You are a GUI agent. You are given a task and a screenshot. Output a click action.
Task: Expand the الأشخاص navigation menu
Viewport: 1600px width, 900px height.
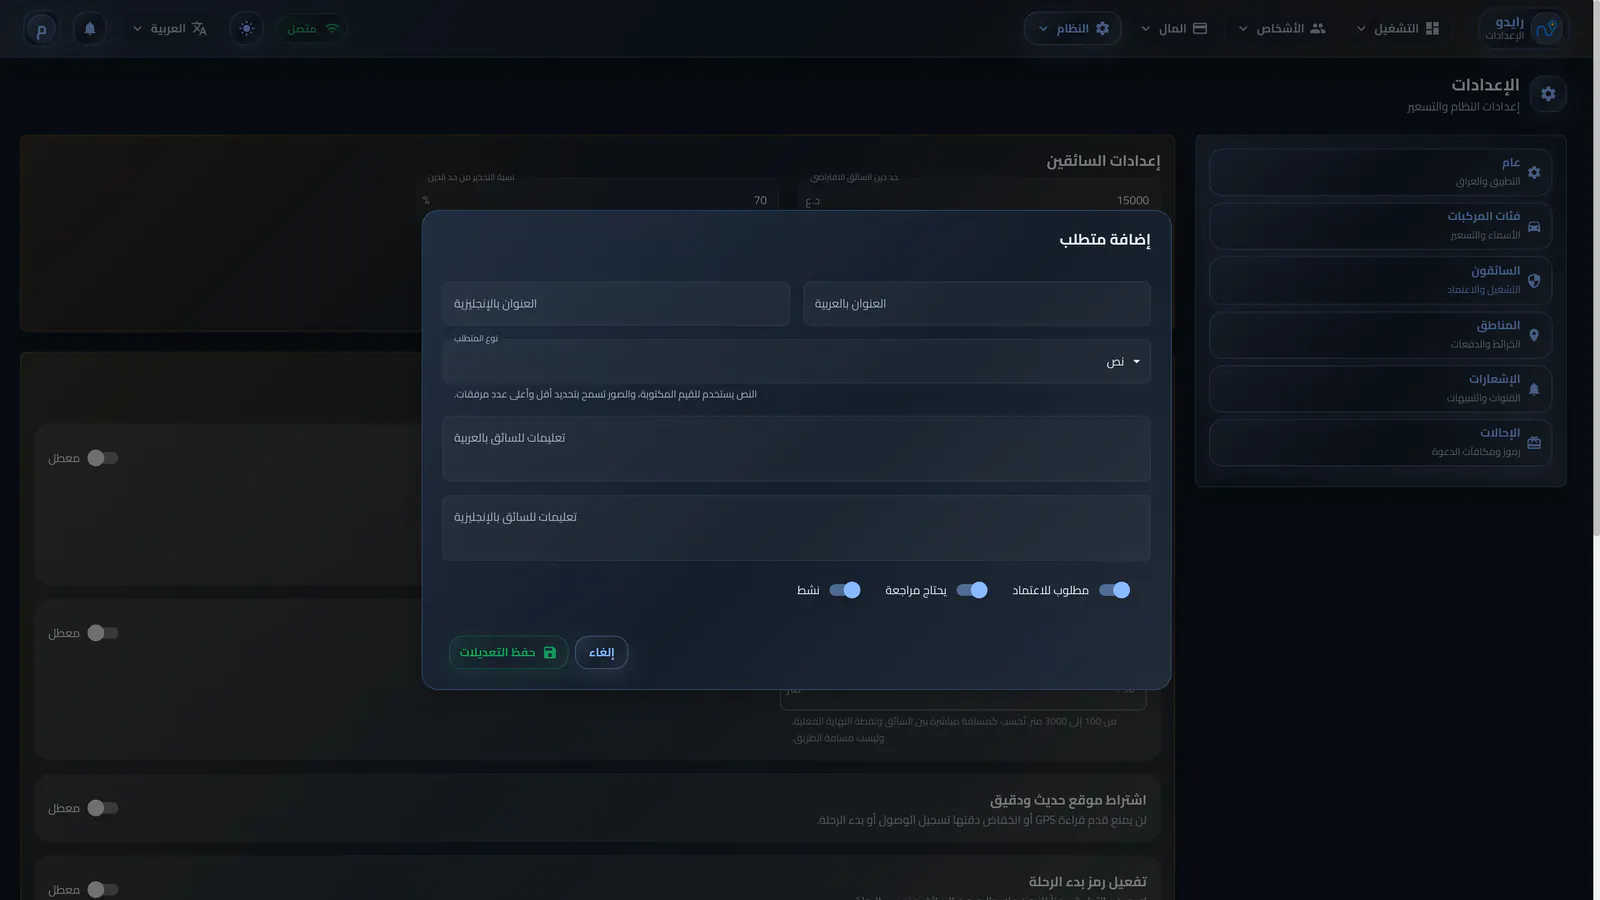pyautogui.click(x=1282, y=28)
